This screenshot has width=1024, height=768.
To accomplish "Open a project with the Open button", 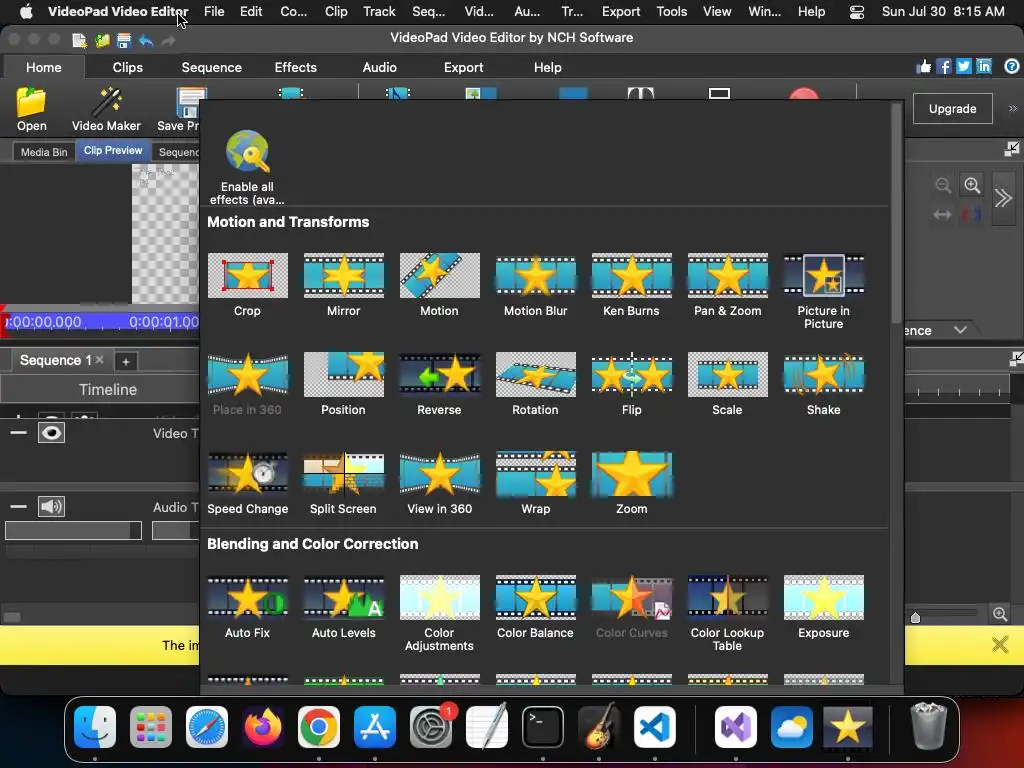I will (31, 110).
